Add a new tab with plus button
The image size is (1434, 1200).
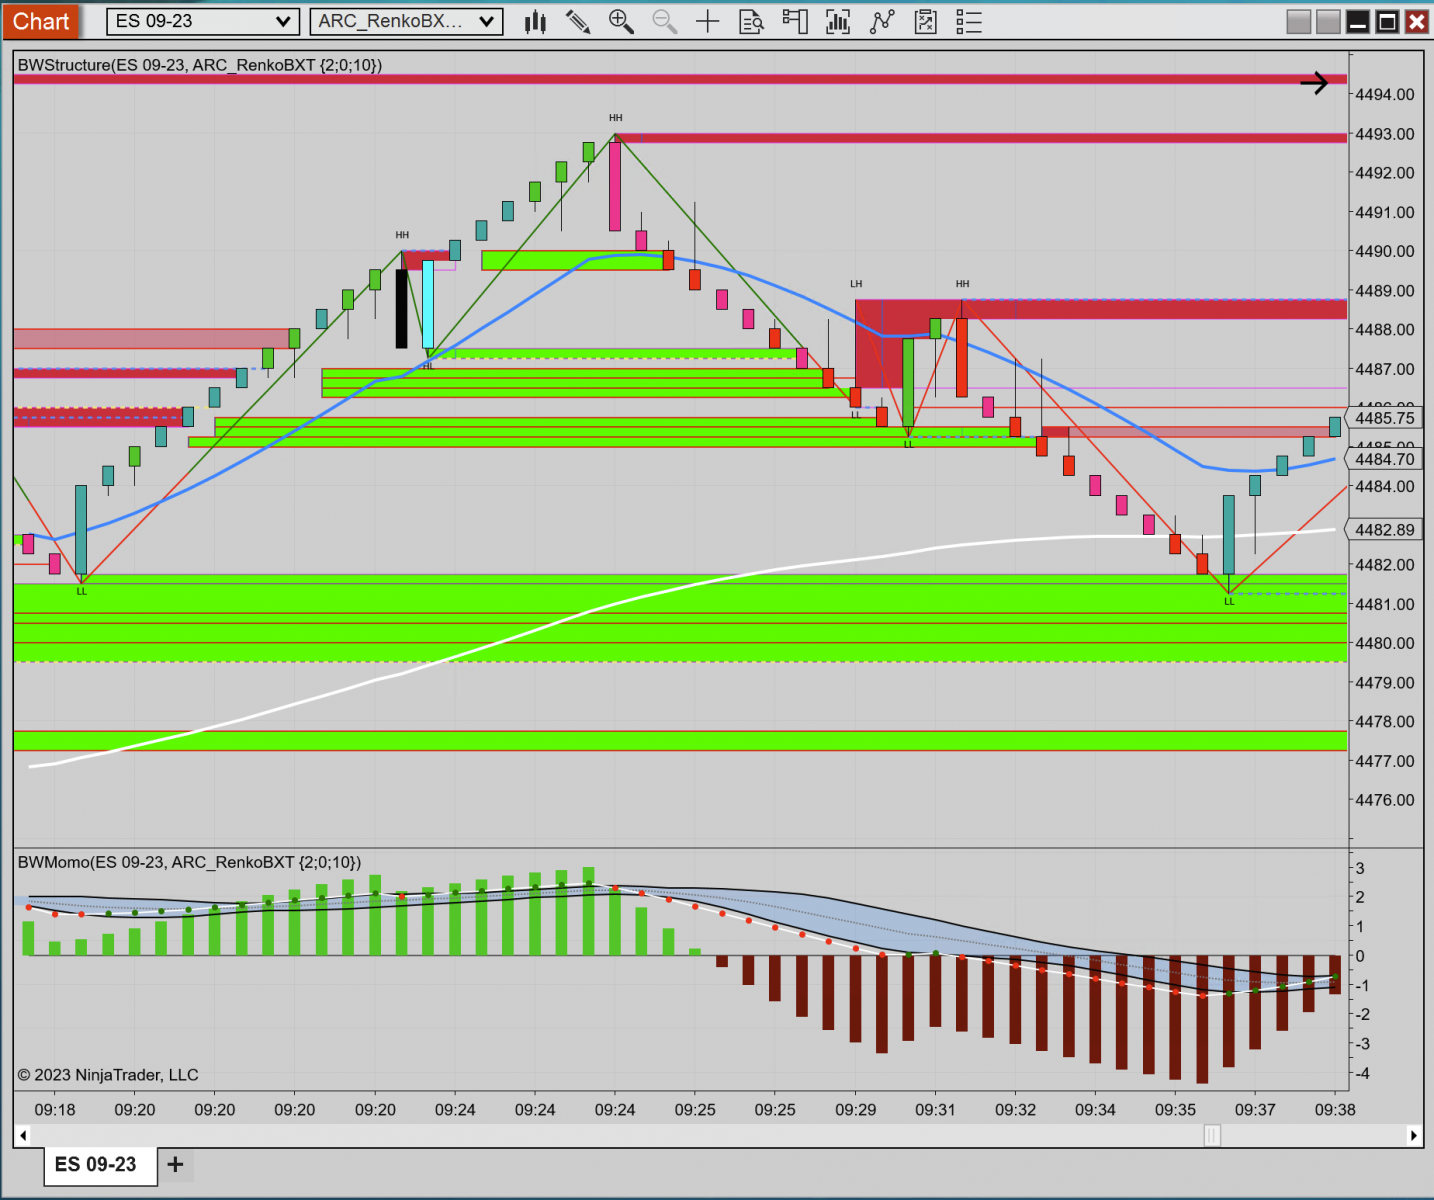click(x=175, y=1164)
